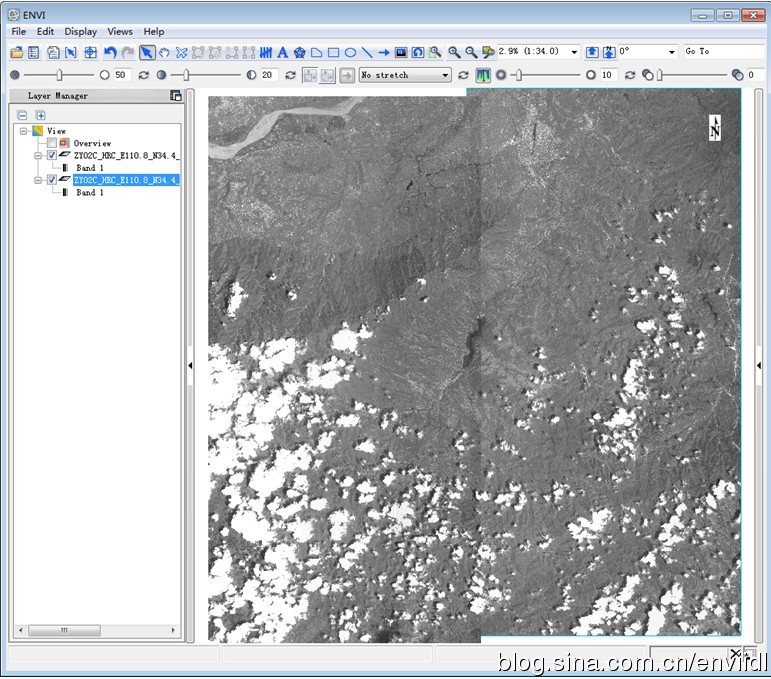Select the Rectangle annotation tool

(333, 52)
